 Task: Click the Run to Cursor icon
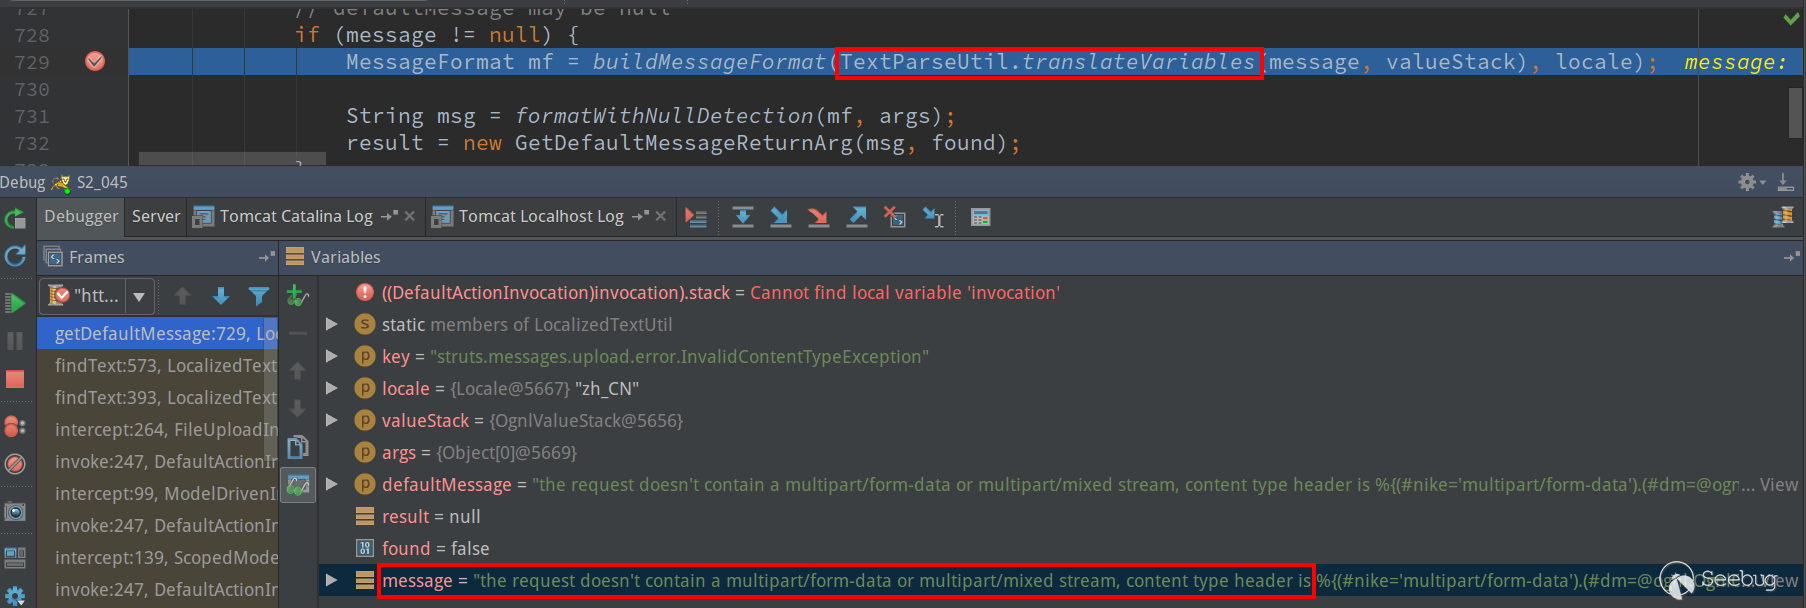pos(933,217)
